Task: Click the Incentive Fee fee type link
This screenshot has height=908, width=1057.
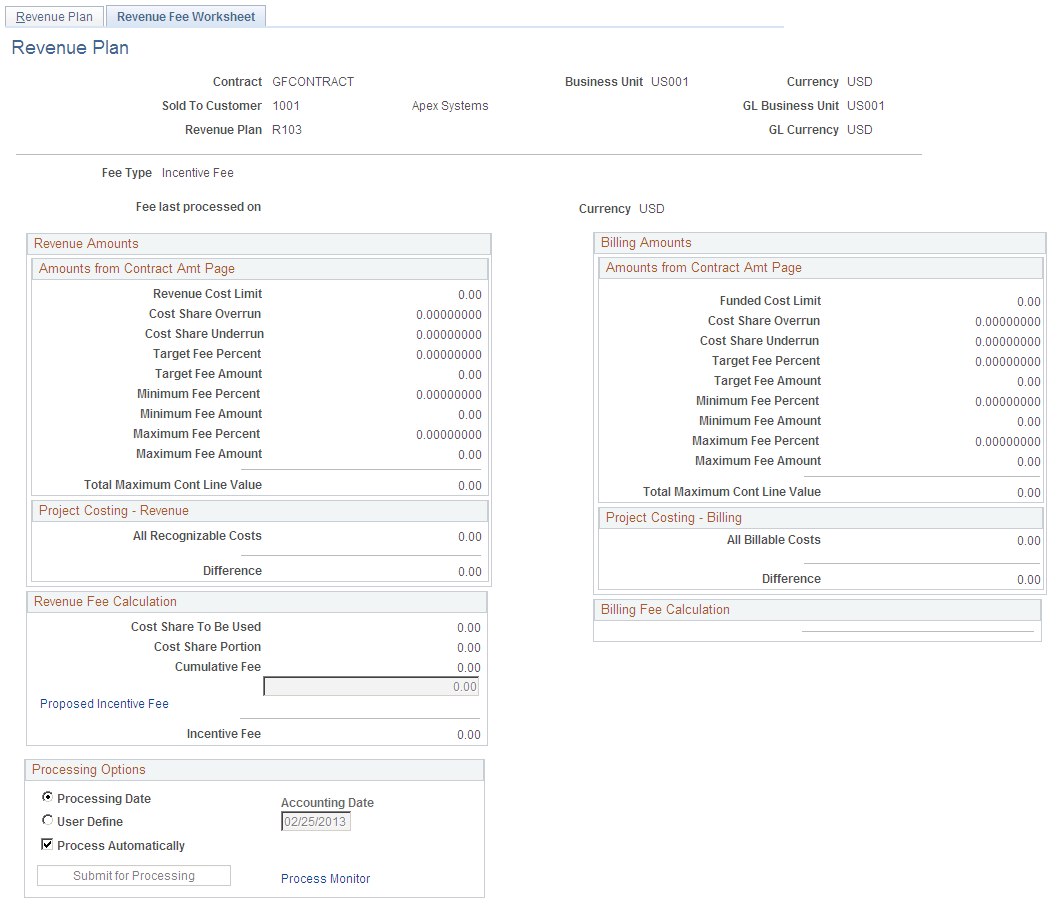Action: coord(197,172)
